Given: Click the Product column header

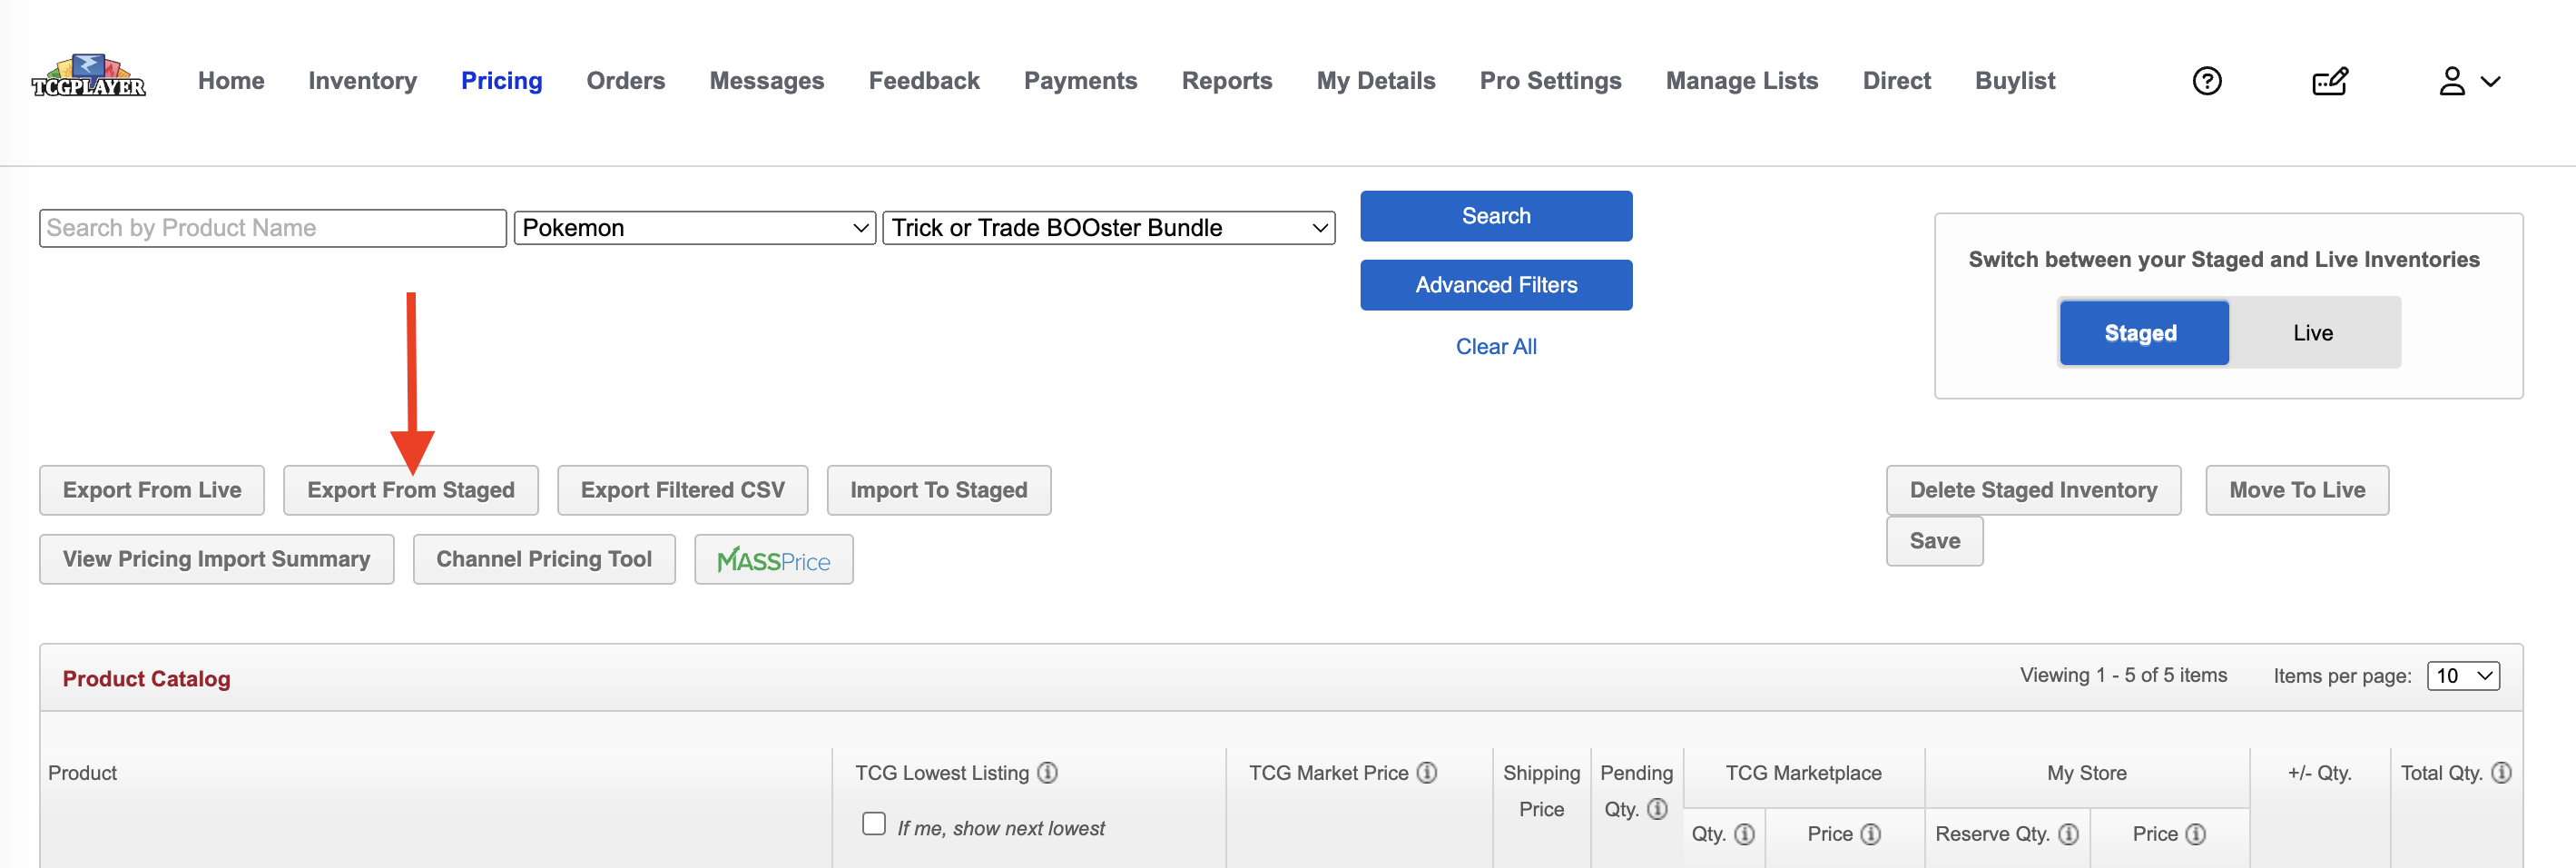Looking at the screenshot, I should tap(83, 773).
